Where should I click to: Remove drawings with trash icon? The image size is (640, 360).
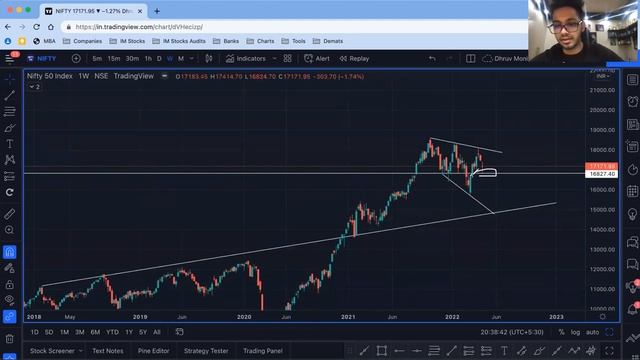pos(10,339)
